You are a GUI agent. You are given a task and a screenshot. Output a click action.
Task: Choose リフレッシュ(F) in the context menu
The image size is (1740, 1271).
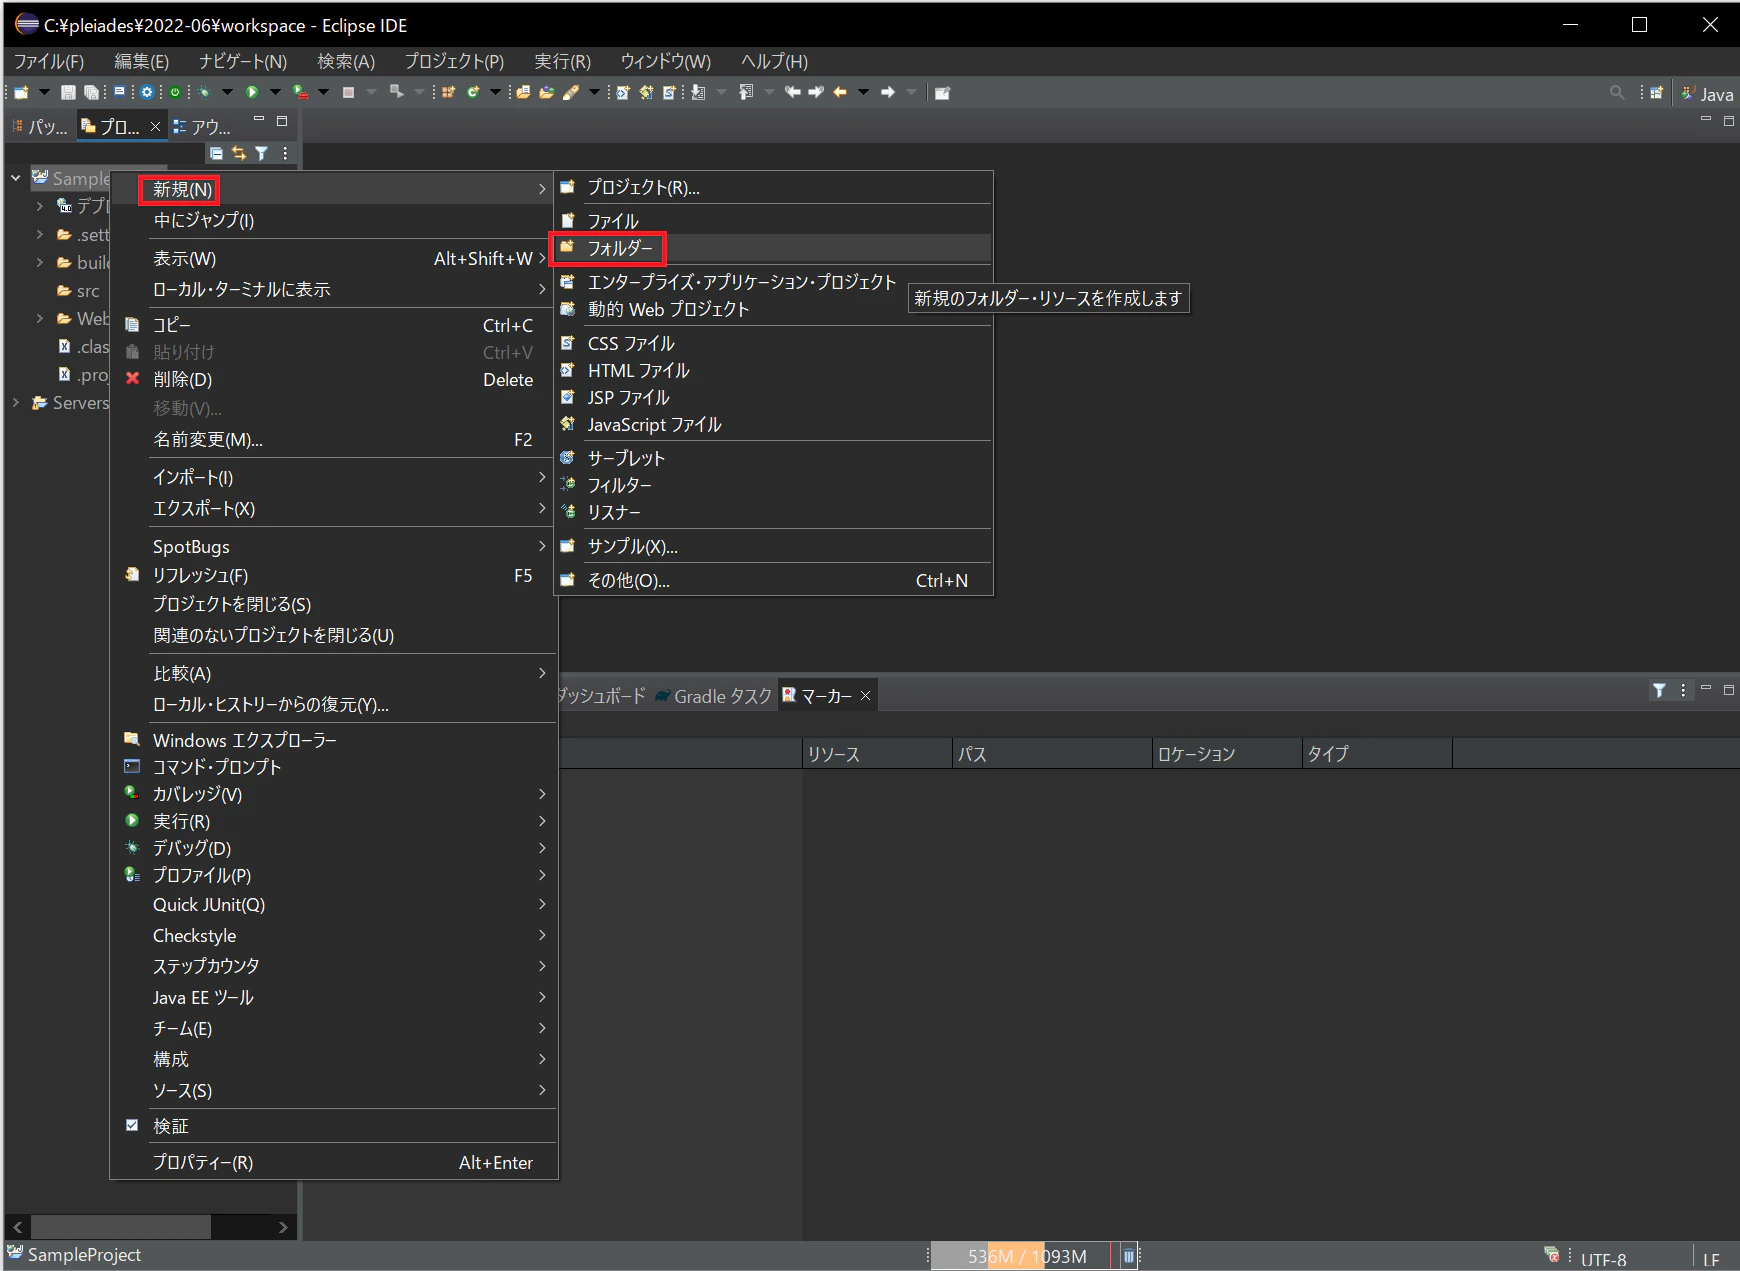pos(333,575)
